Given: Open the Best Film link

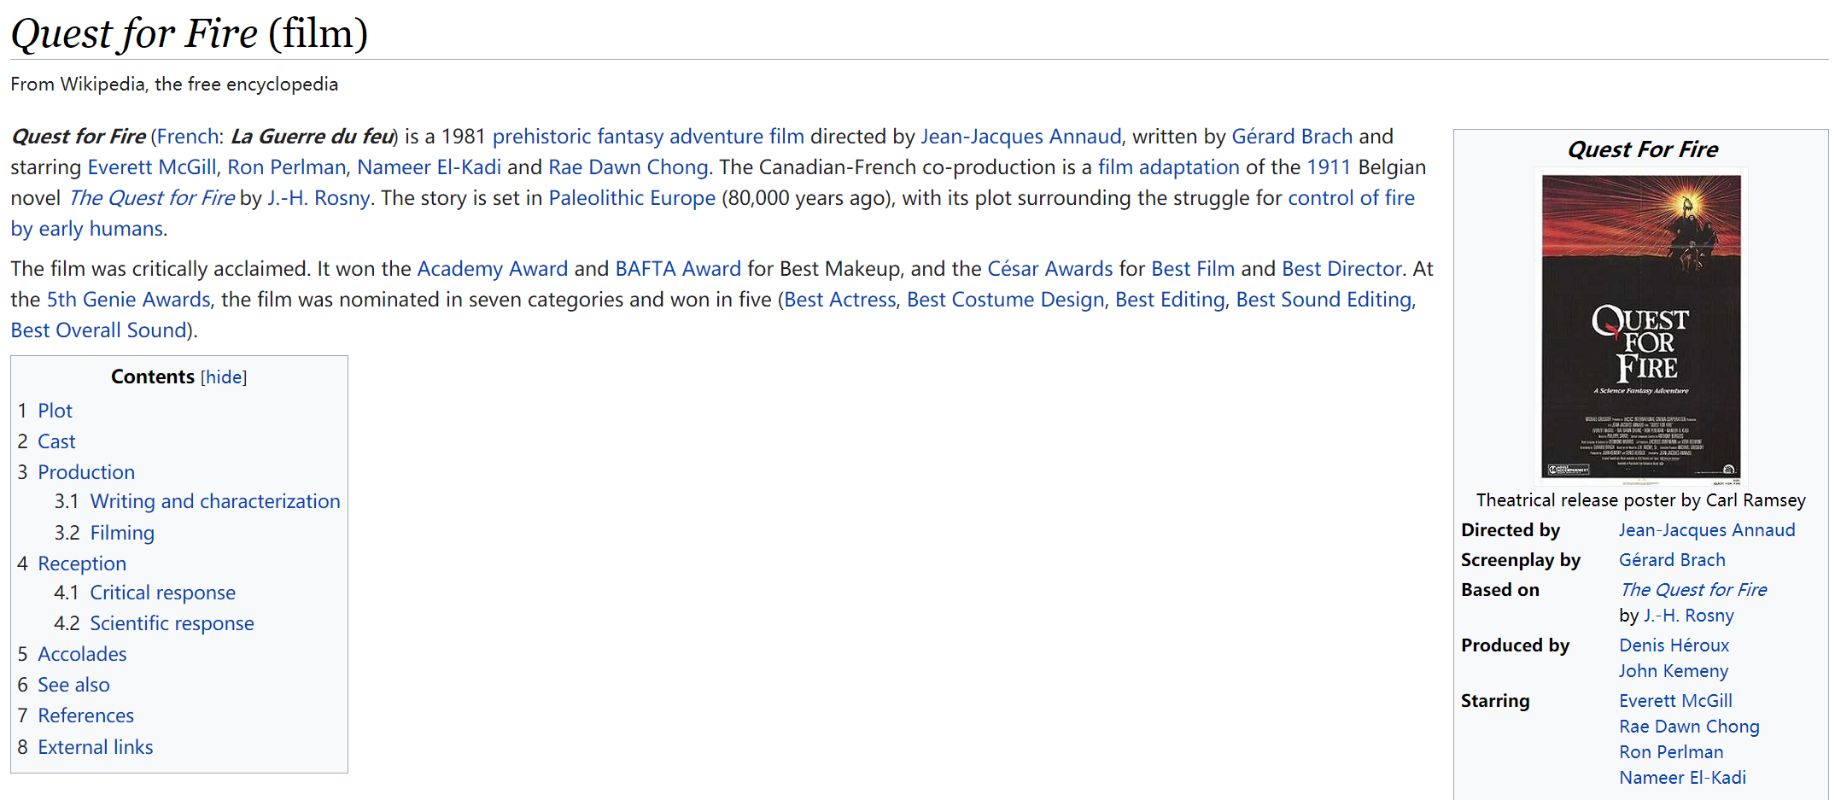Looking at the screenshot, I should [1193, 268].
